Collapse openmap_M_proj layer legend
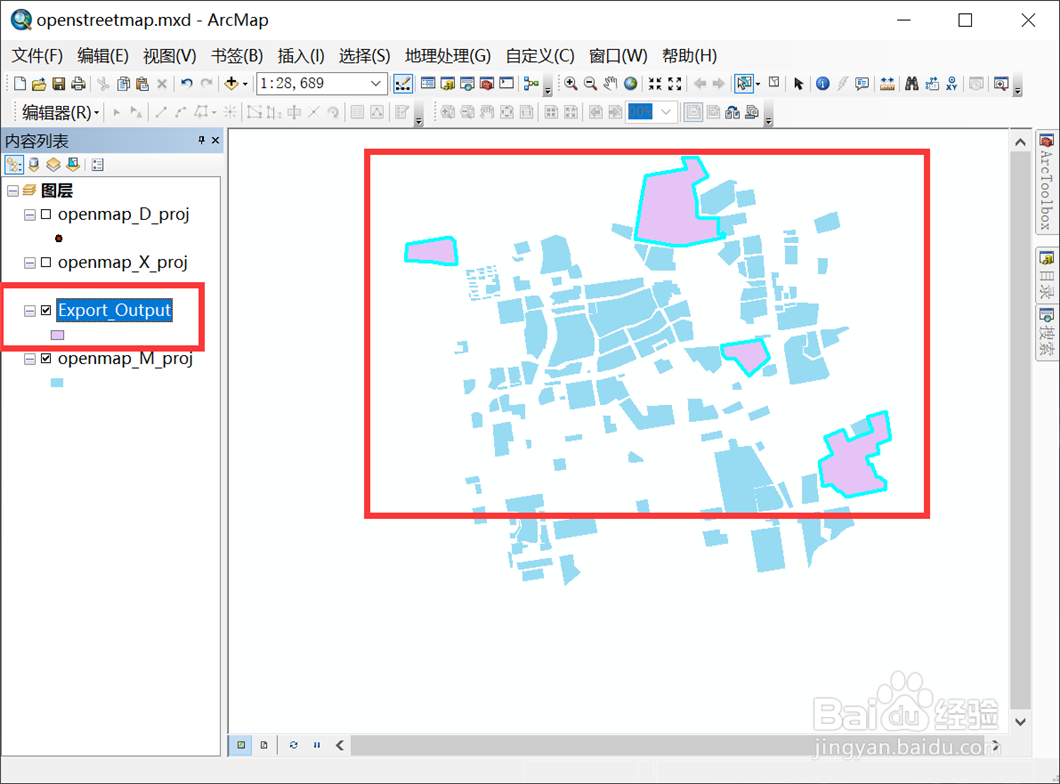The width and height of the screenshot is (1060, 784). [x=30, y=359]
